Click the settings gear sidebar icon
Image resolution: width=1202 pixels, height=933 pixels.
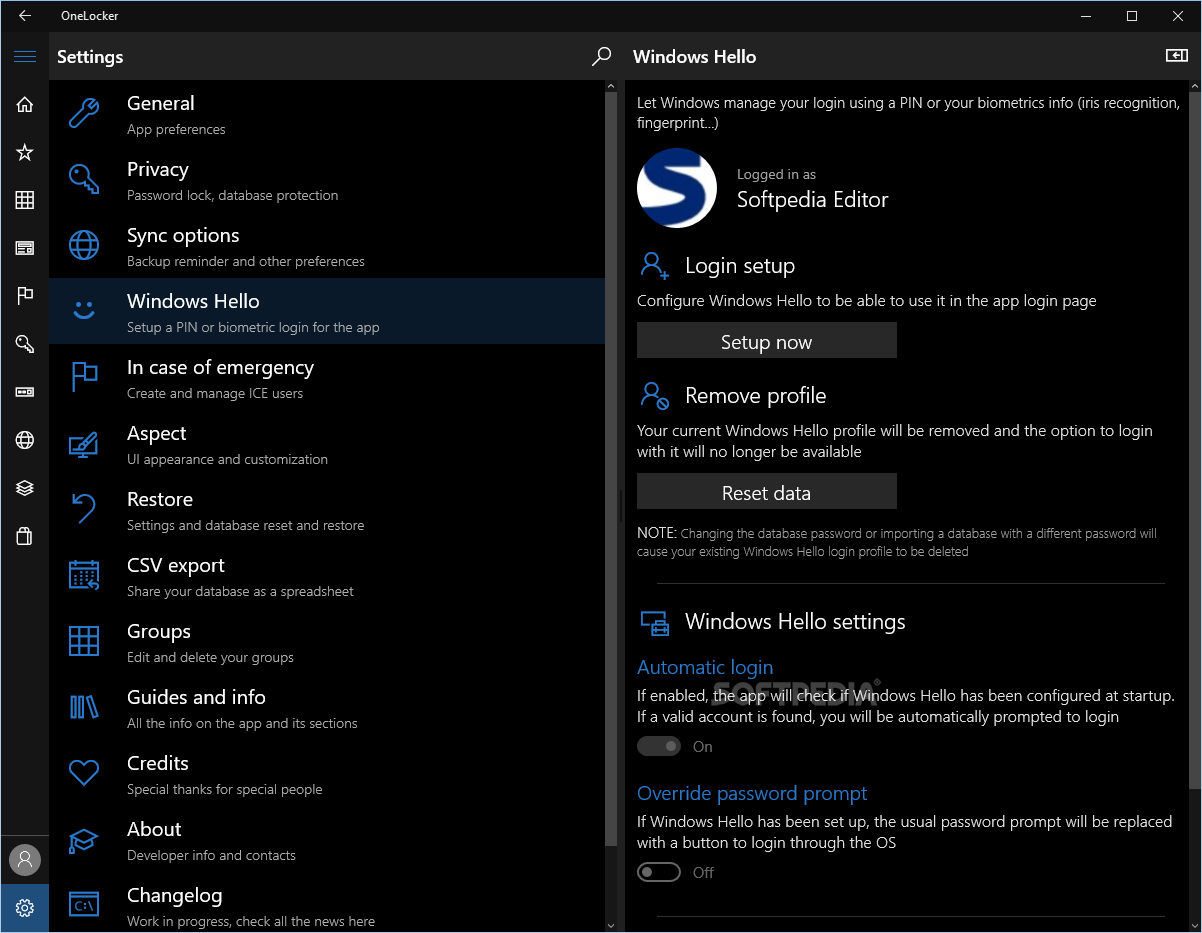pos(25,908)
